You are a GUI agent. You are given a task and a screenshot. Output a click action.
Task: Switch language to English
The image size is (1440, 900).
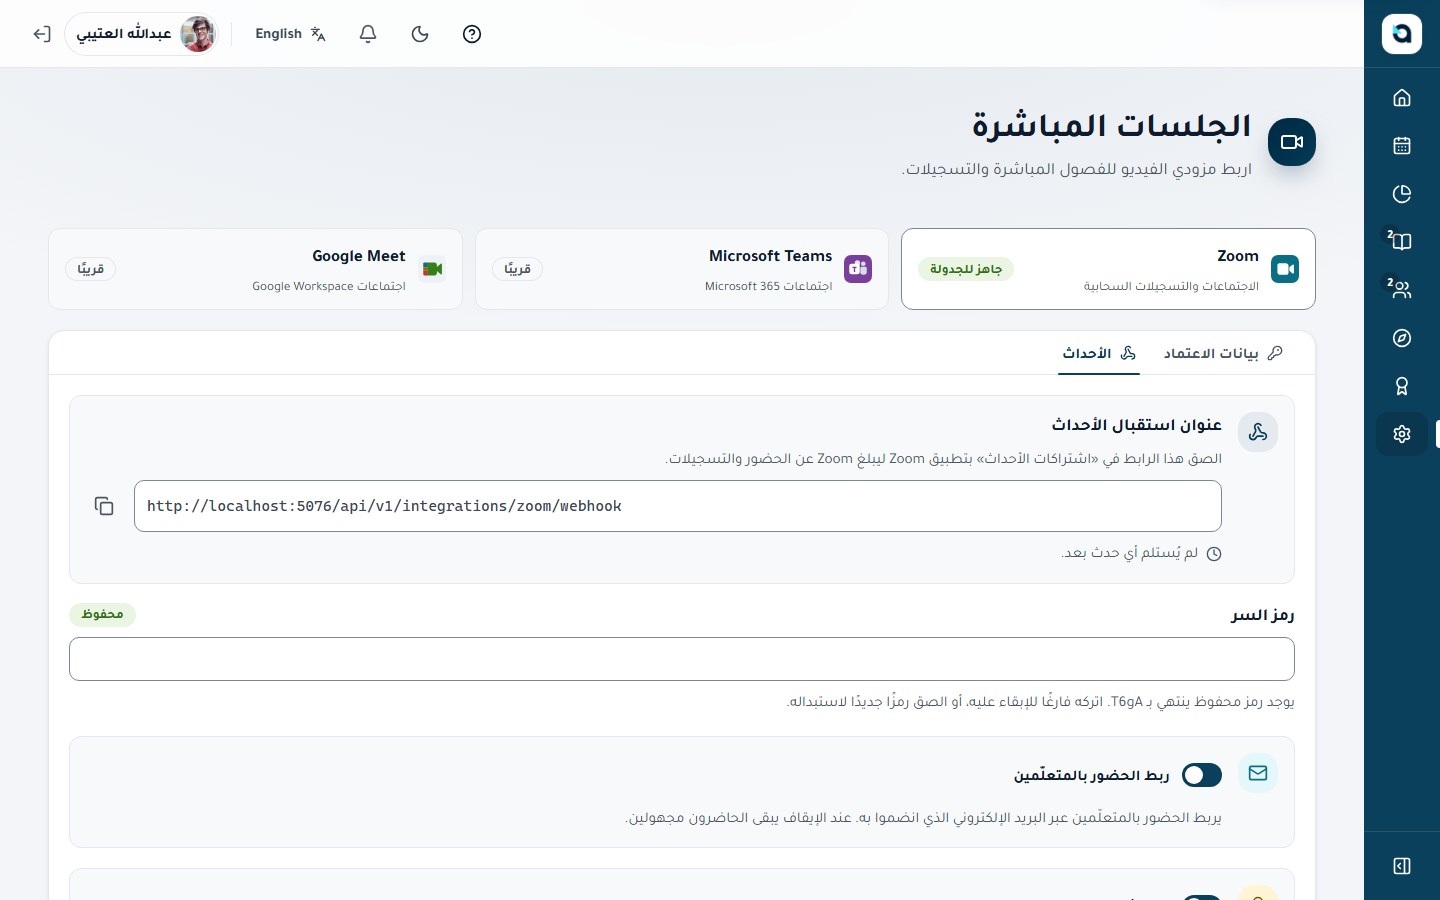click(x=291, y=34)
